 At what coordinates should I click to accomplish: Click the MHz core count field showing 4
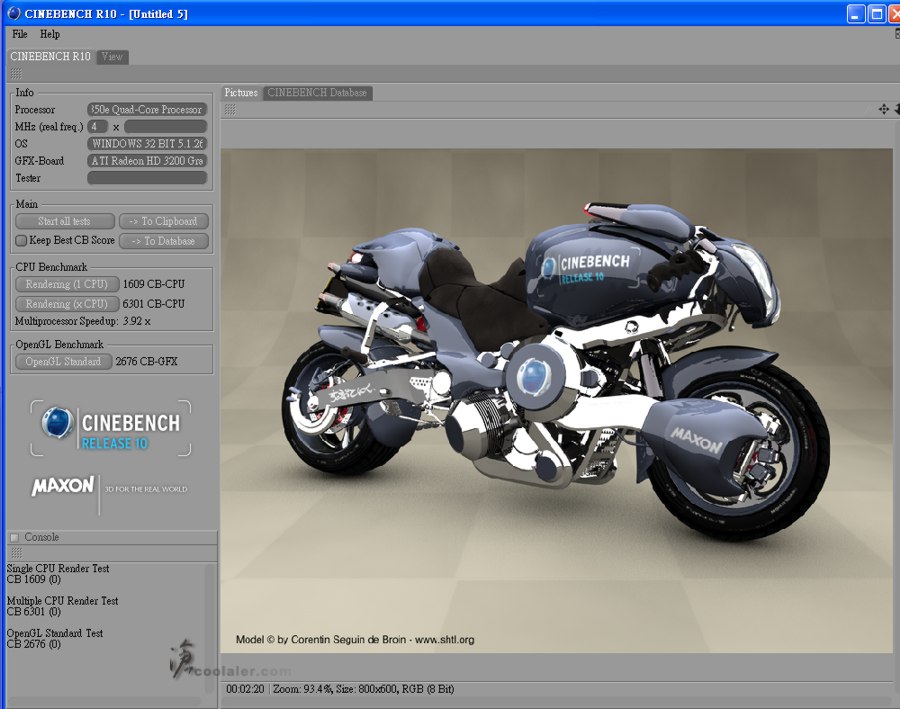[98, 126]
